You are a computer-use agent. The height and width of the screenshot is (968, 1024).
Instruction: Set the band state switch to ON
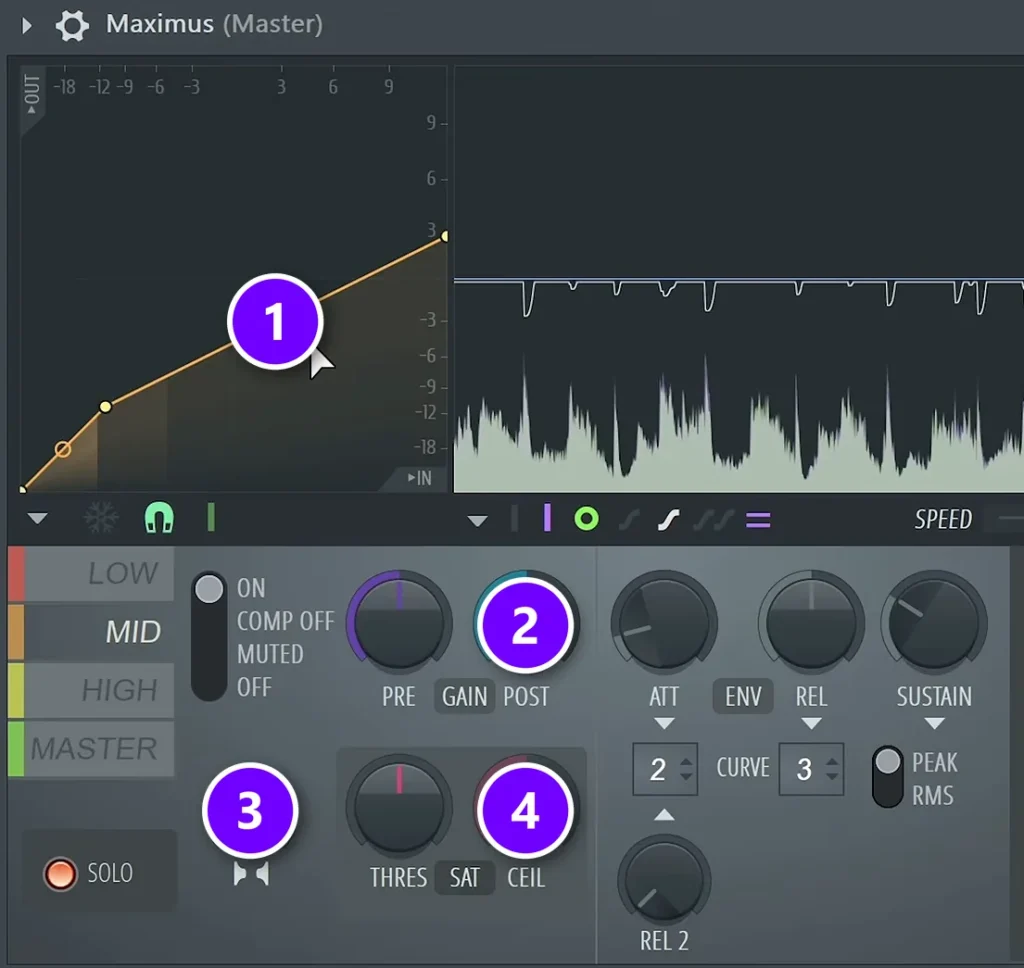coord(251,589)
